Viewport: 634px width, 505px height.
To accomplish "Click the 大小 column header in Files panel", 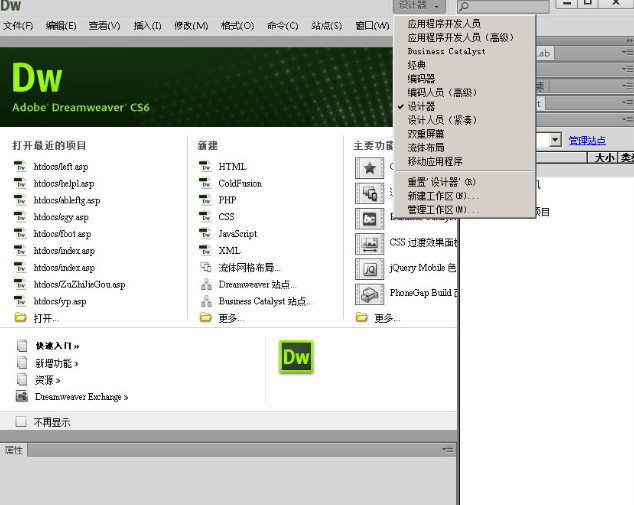I will point(604,157).
